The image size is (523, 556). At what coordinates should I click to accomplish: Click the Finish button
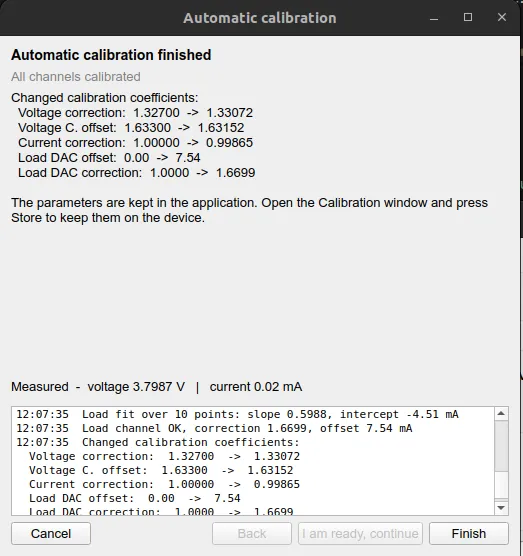[x=469, y=533]
